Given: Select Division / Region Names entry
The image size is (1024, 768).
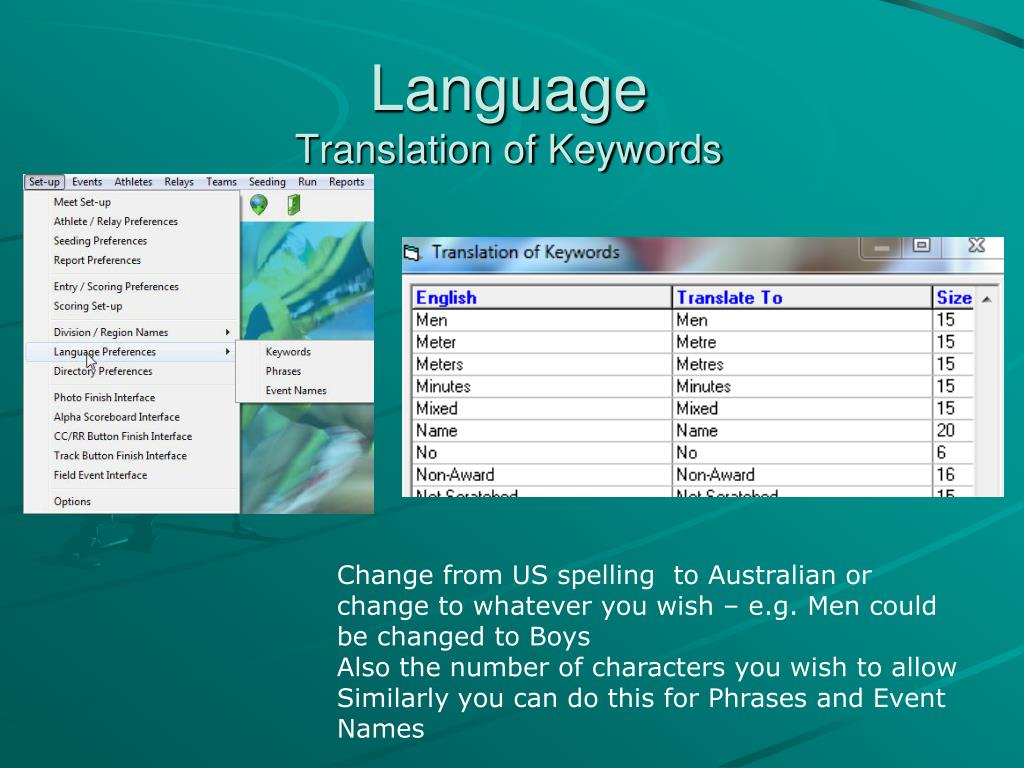Looking at the screenshot, I should click(x=133, y=332).
